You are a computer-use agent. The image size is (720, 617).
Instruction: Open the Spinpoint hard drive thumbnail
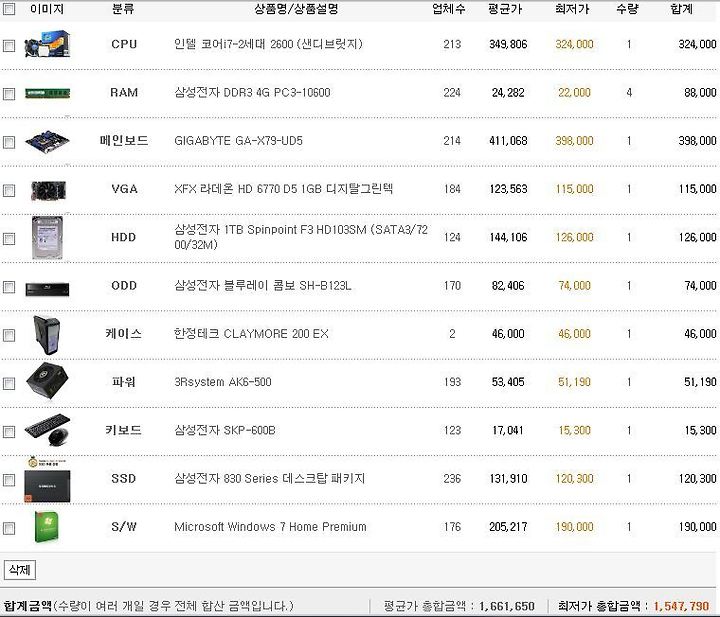click(47, 238)
